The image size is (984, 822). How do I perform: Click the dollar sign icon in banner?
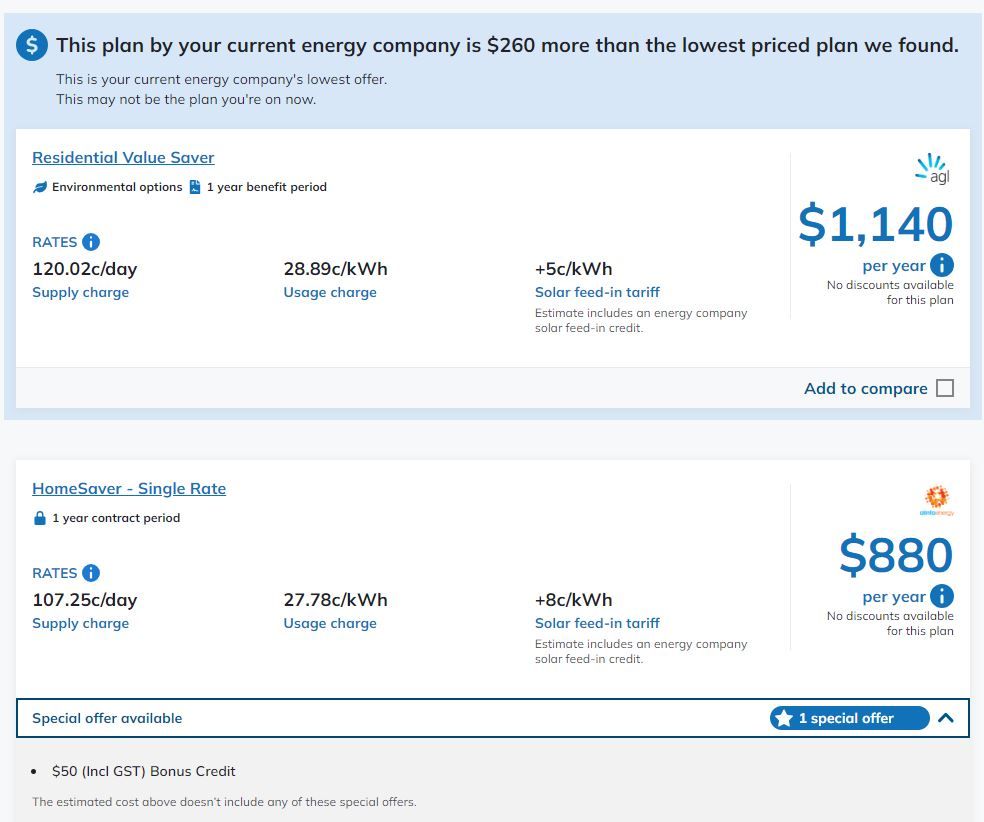point(33,45)
